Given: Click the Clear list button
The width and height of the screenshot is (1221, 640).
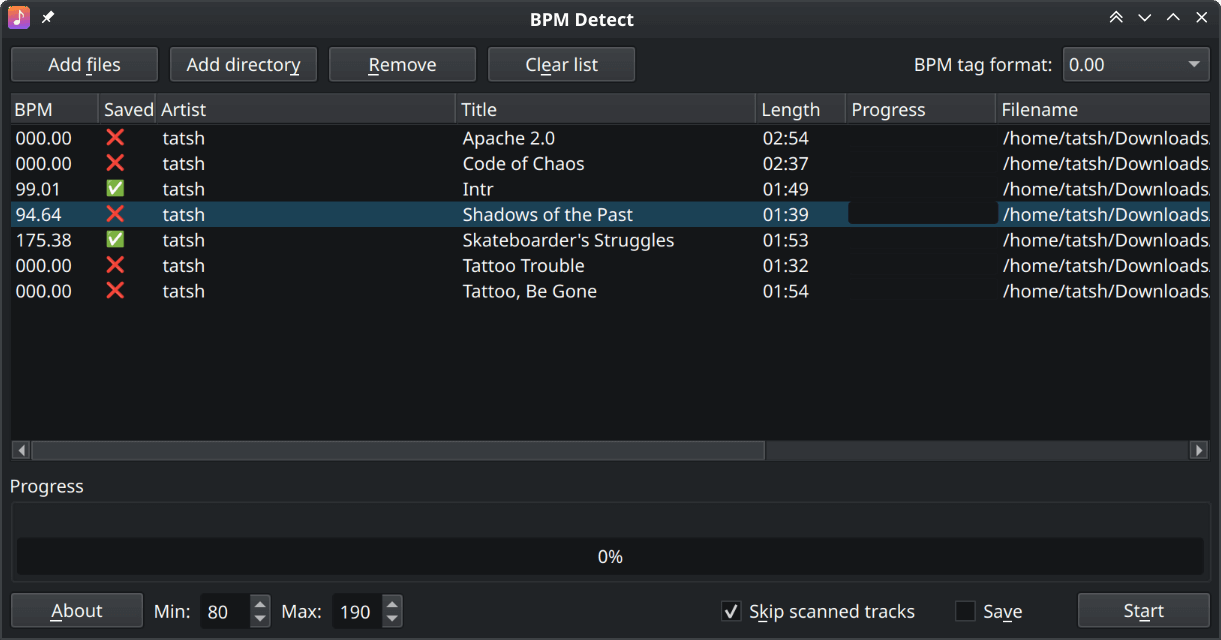Looking at the screenshot, I should click(561, 65).
